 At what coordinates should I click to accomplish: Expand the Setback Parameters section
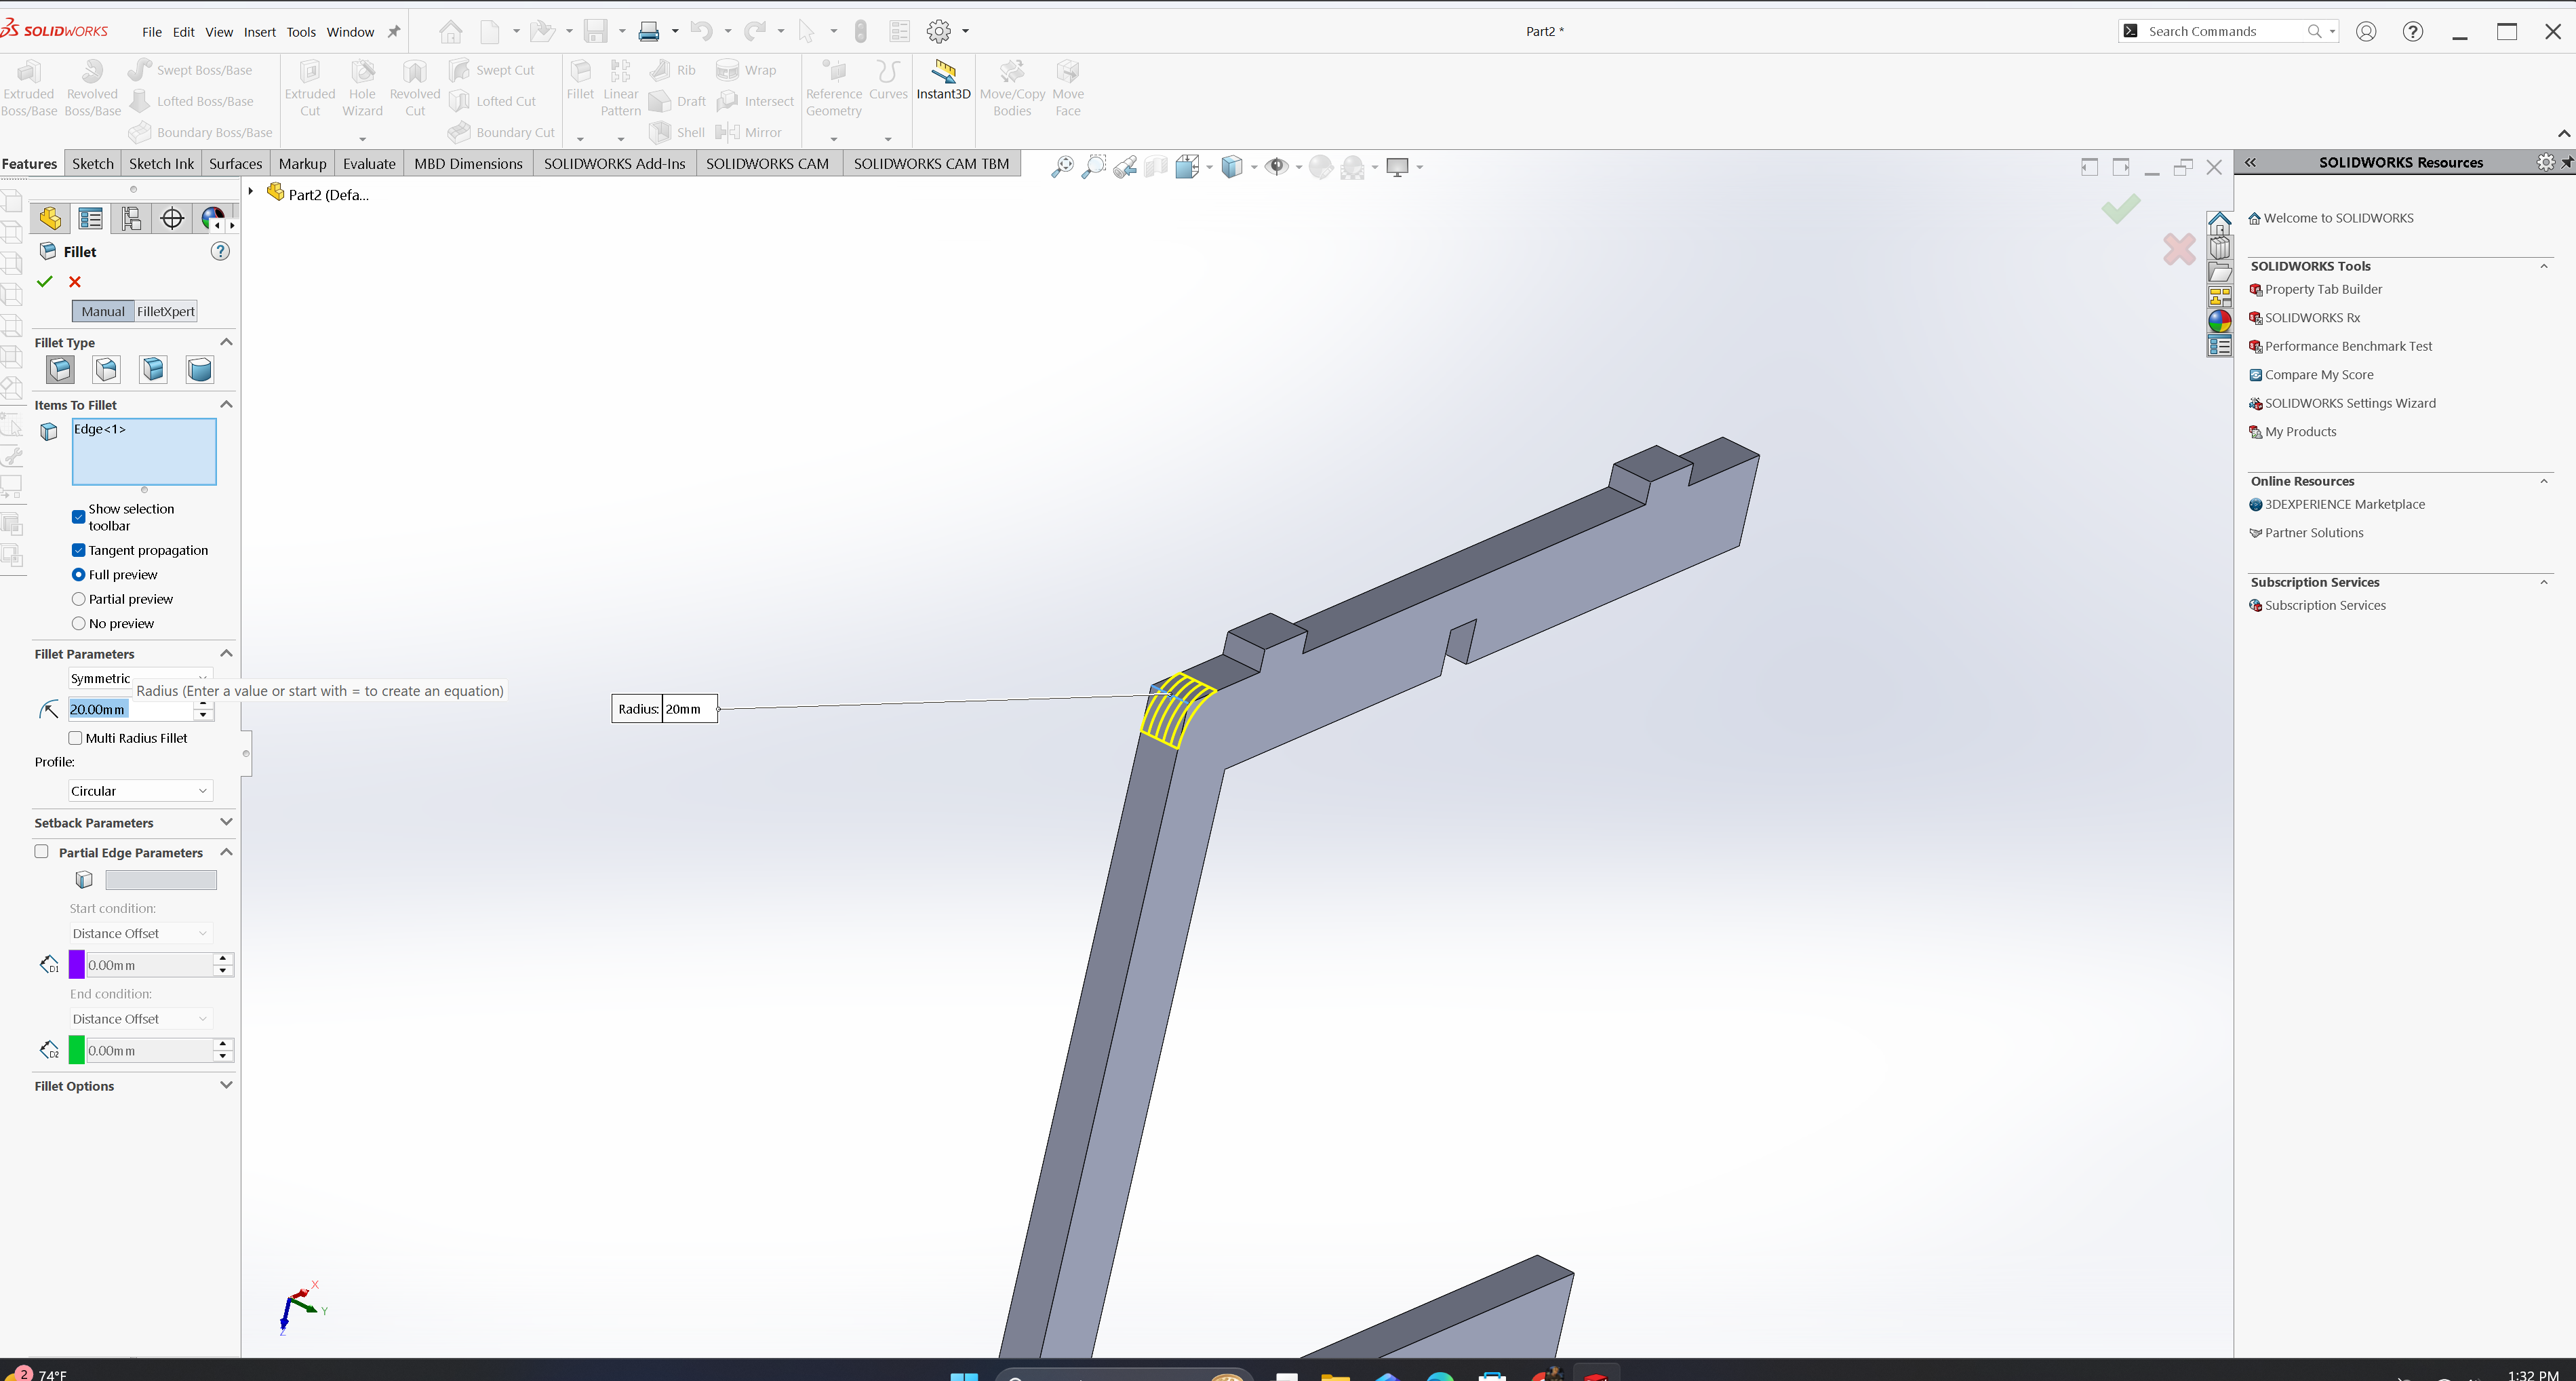[x=226, y=822]
